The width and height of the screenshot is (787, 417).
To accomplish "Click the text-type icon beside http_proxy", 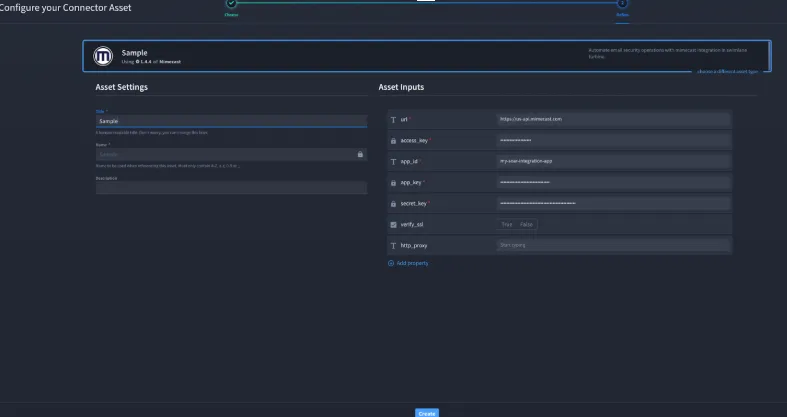I will coord(394,246).
